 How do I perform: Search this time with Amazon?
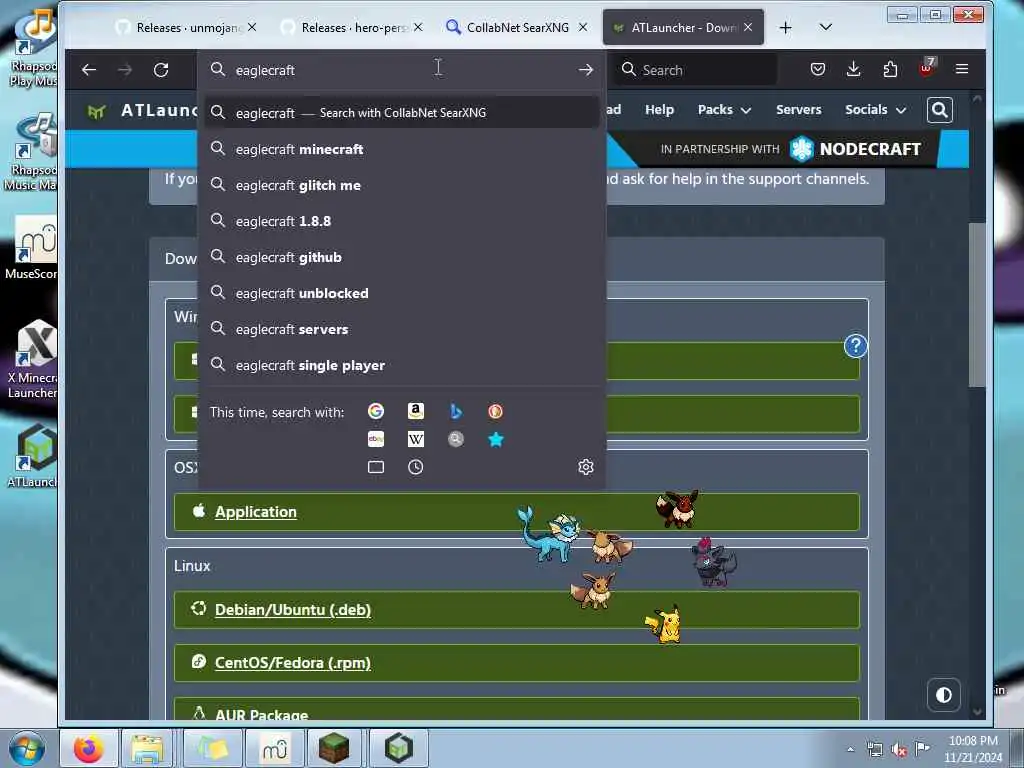[x=415, y=411]
